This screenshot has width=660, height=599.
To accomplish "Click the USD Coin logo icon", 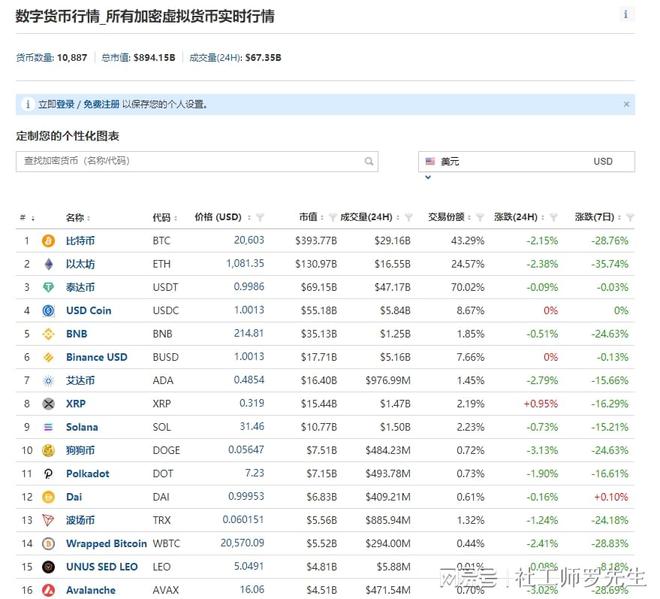I will (x=48, y=311).
